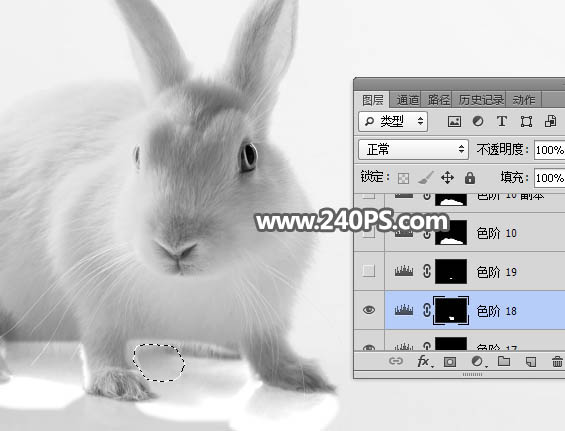Image resolution: width=565 pixels, height=431 pixels.
Task: Open the 类型 layer filter dropdown
Action: pos(393,121)
